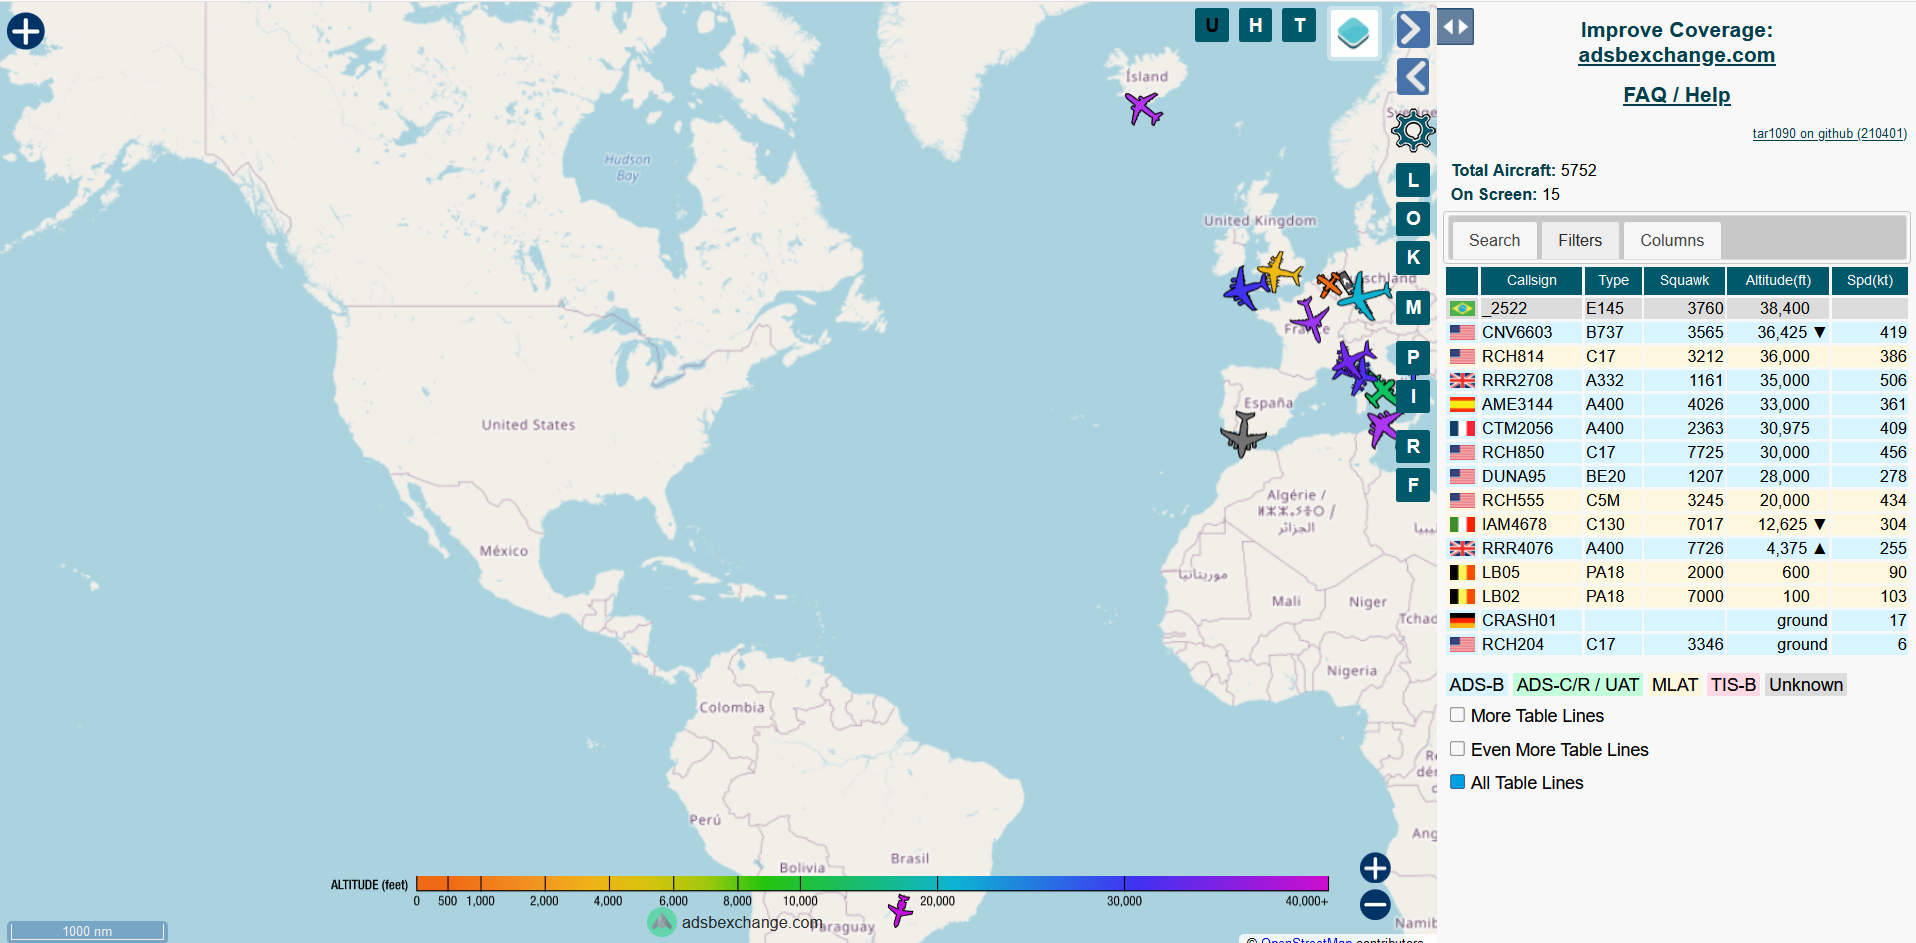The height and width of the screenshot is (943, 1916).
Task: Click the T map toggle button
Action: point(1300,25)
